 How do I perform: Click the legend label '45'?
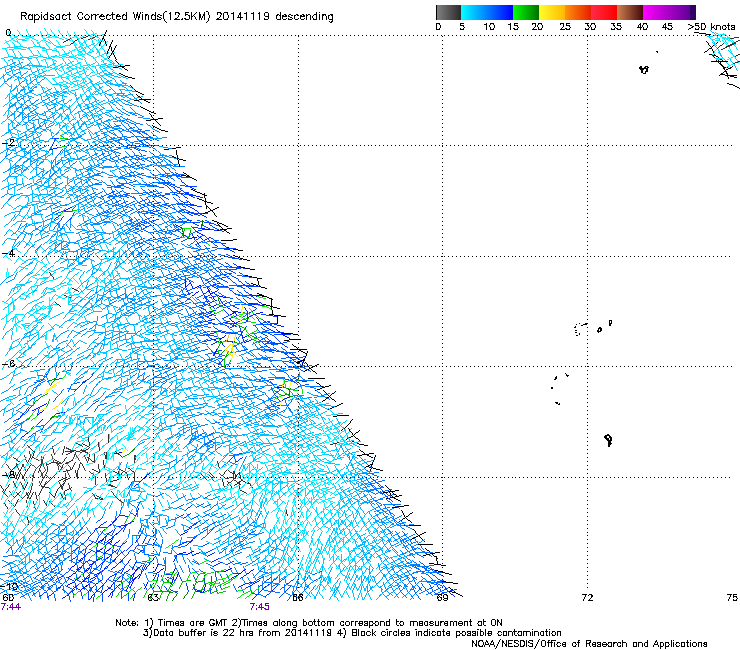point(667,27)
